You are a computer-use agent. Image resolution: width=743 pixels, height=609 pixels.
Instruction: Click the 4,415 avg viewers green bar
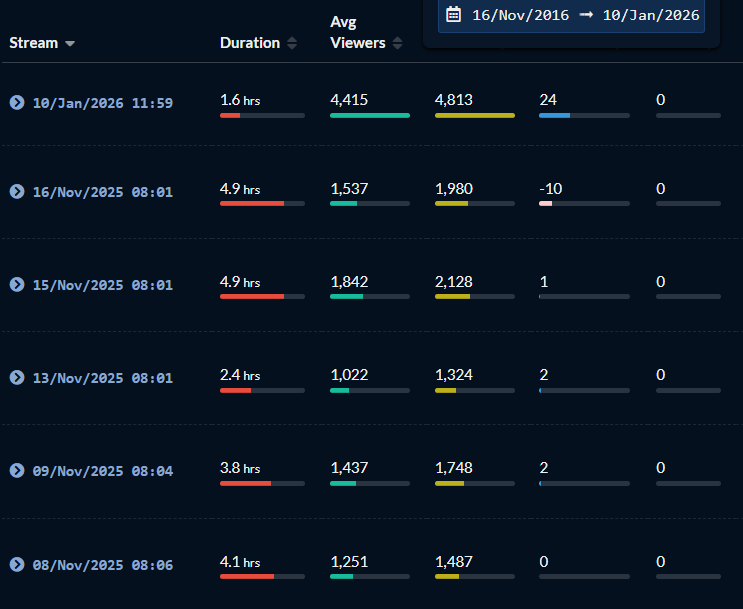(370, 116)
